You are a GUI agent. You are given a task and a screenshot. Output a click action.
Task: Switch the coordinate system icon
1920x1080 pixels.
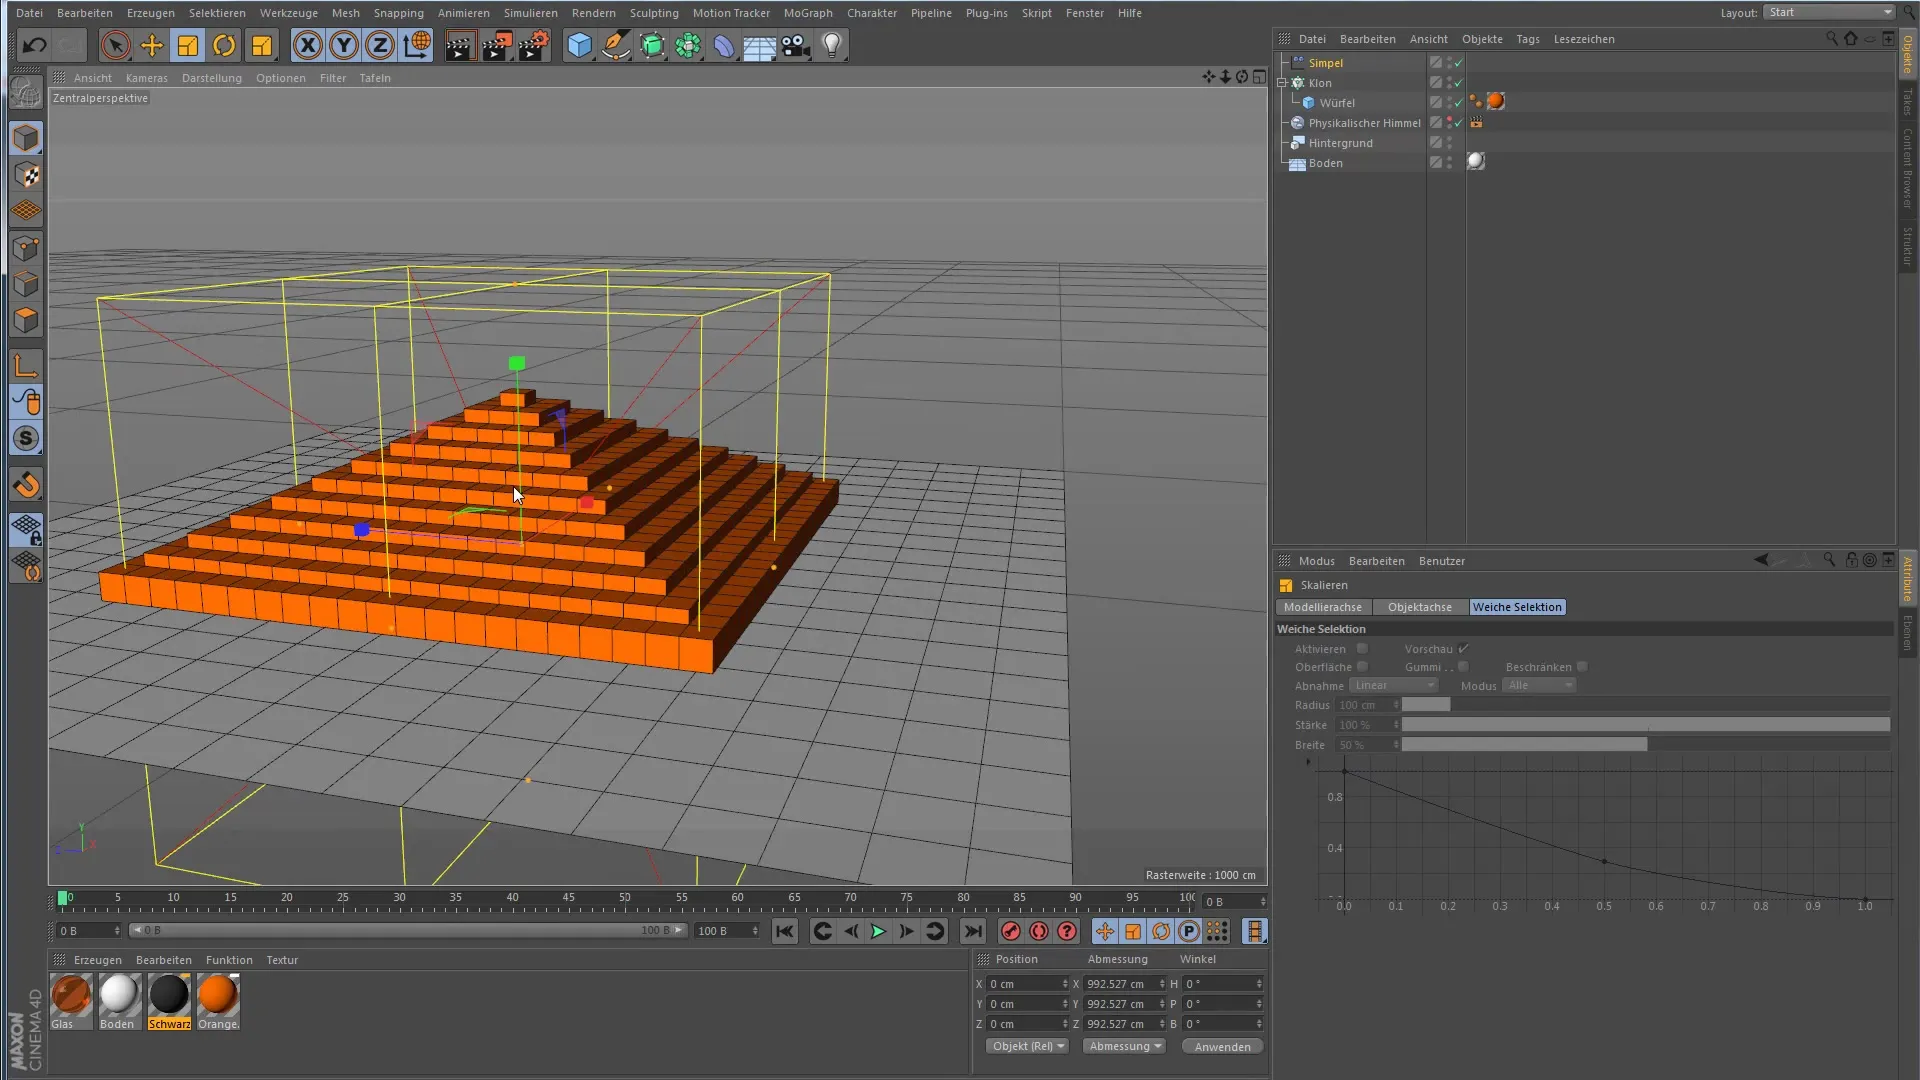tap(417, 45)
